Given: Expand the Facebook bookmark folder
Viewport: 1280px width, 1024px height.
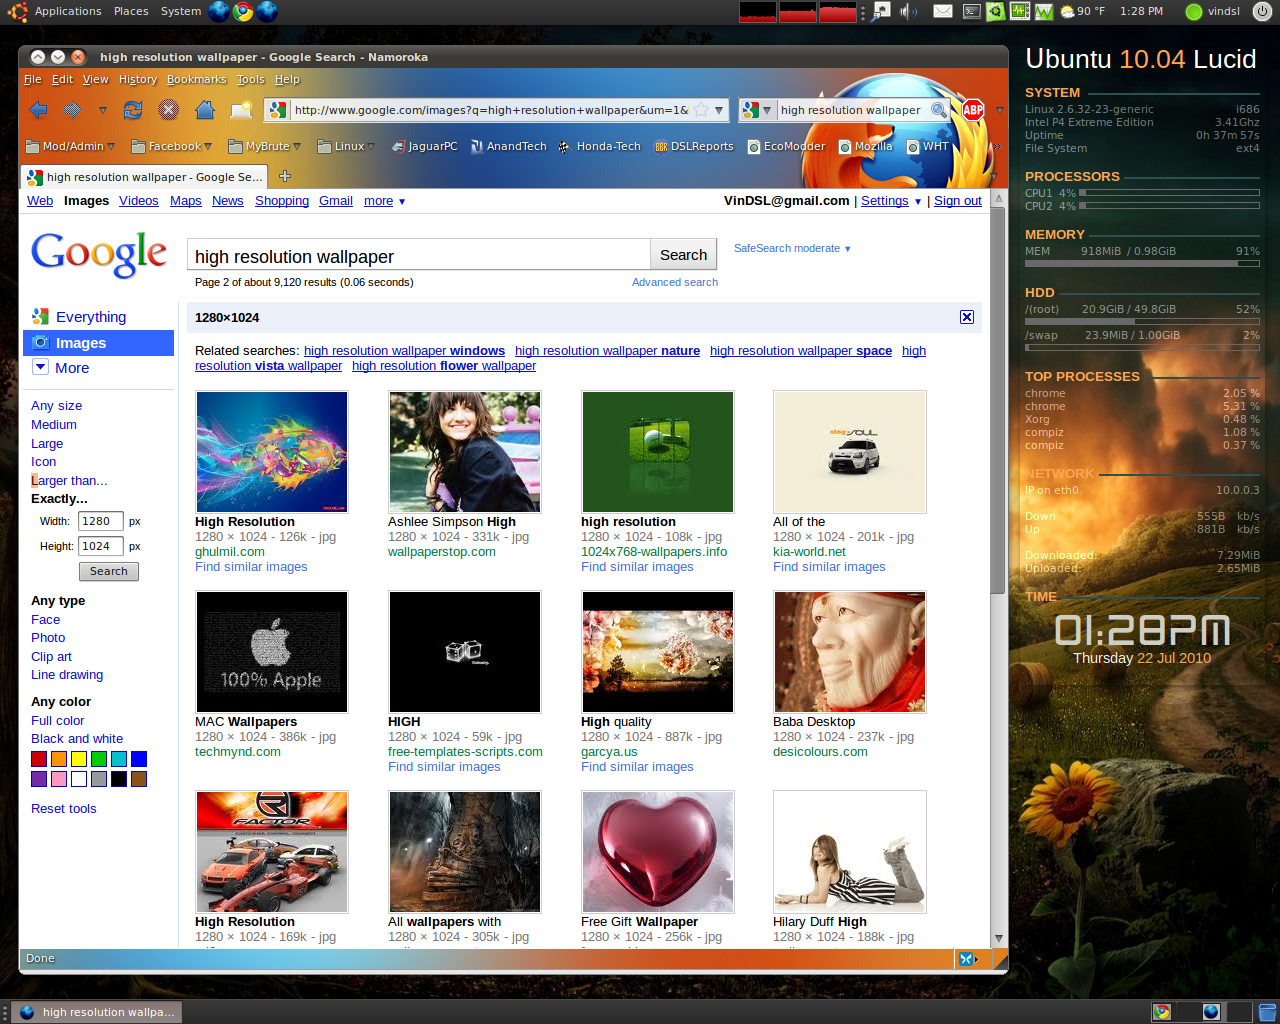Looking at the screenshot, I should coord(172,146).
